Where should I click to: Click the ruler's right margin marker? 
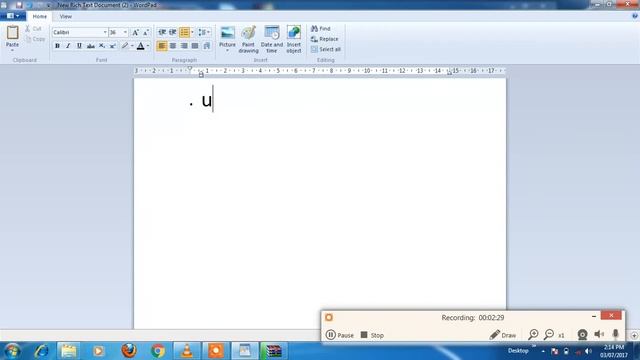(x=449, y=73)
